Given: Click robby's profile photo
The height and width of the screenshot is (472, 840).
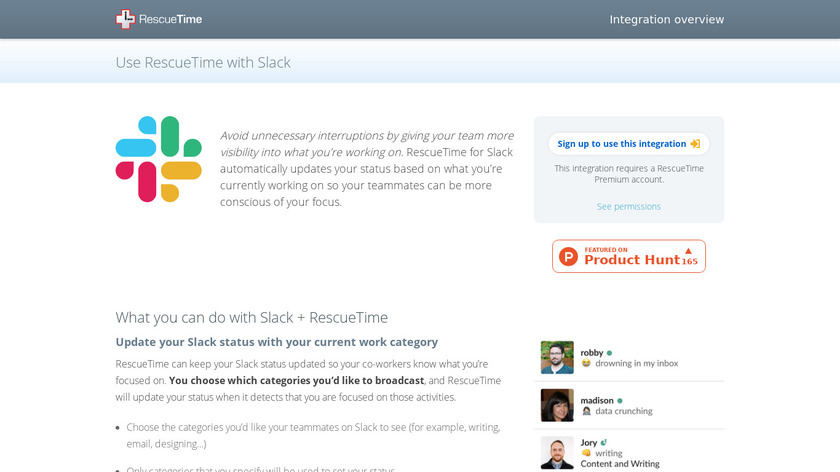Looking at the screenshot, I should [557, 357].
